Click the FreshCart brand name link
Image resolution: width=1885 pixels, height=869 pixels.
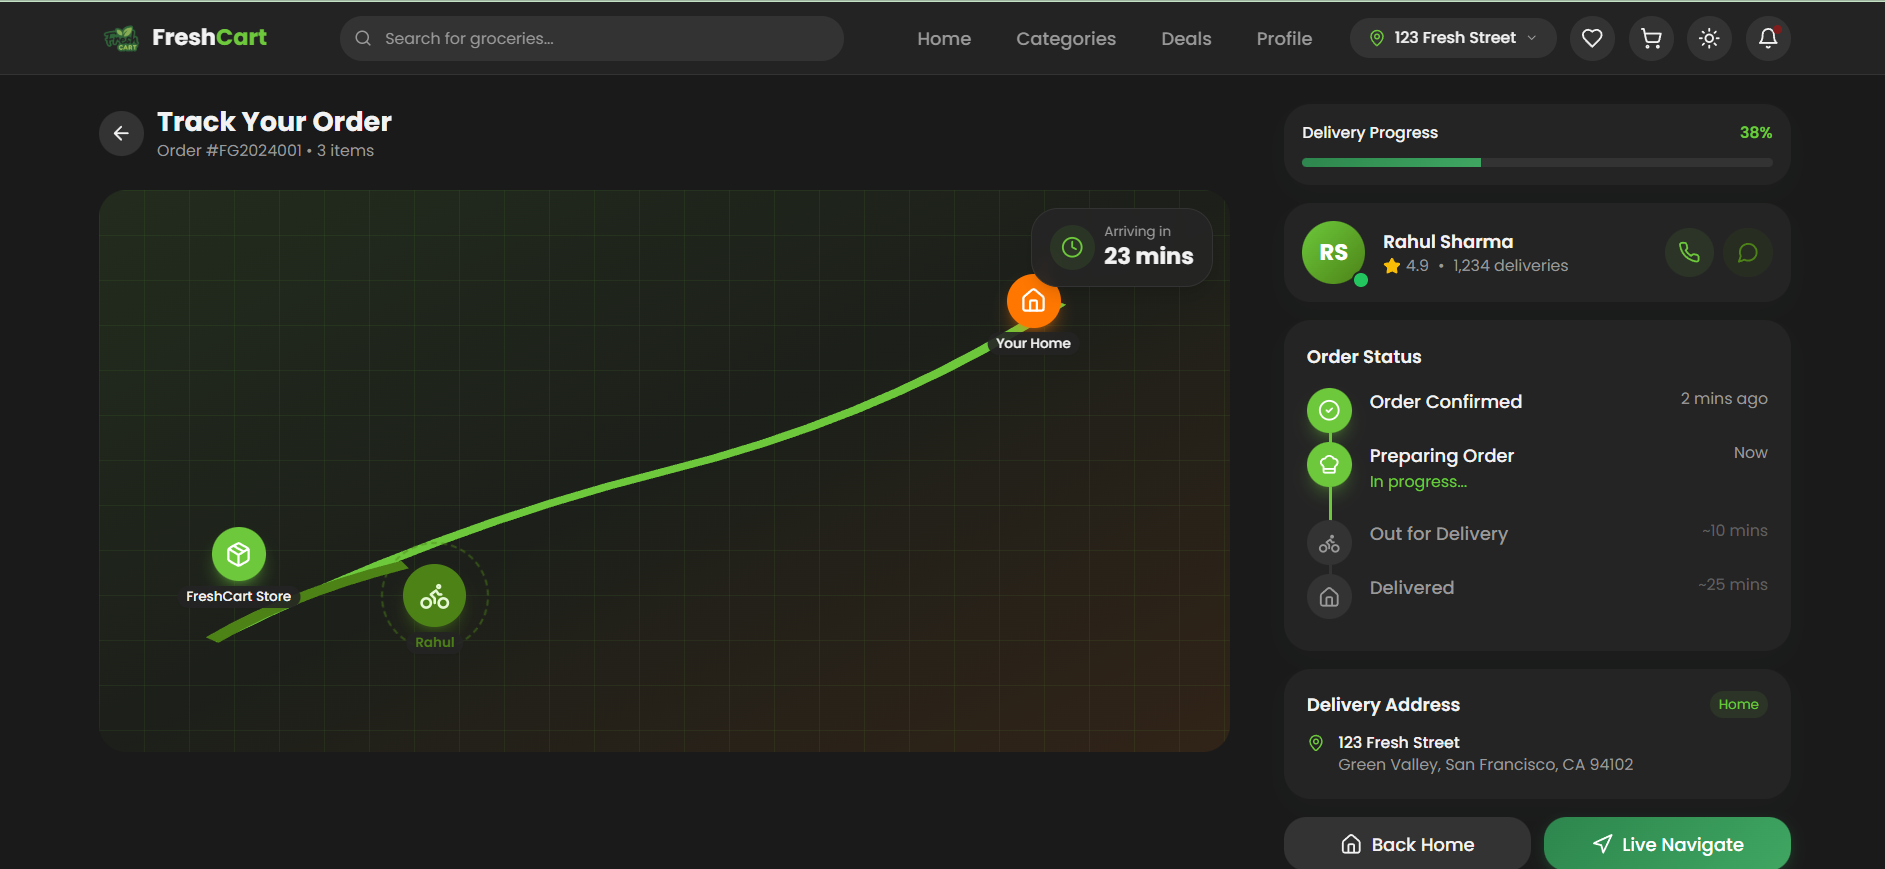pos(209,38)
